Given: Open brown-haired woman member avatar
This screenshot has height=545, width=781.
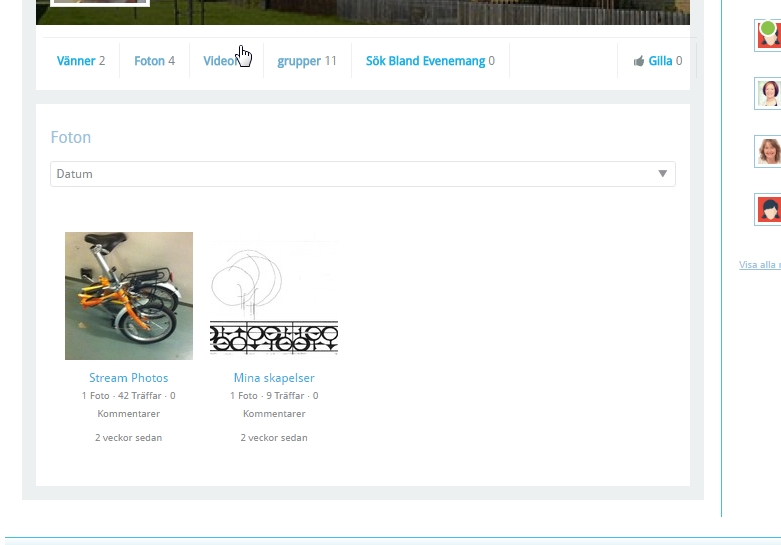Looking at the screenshot, I should (768, 151).
